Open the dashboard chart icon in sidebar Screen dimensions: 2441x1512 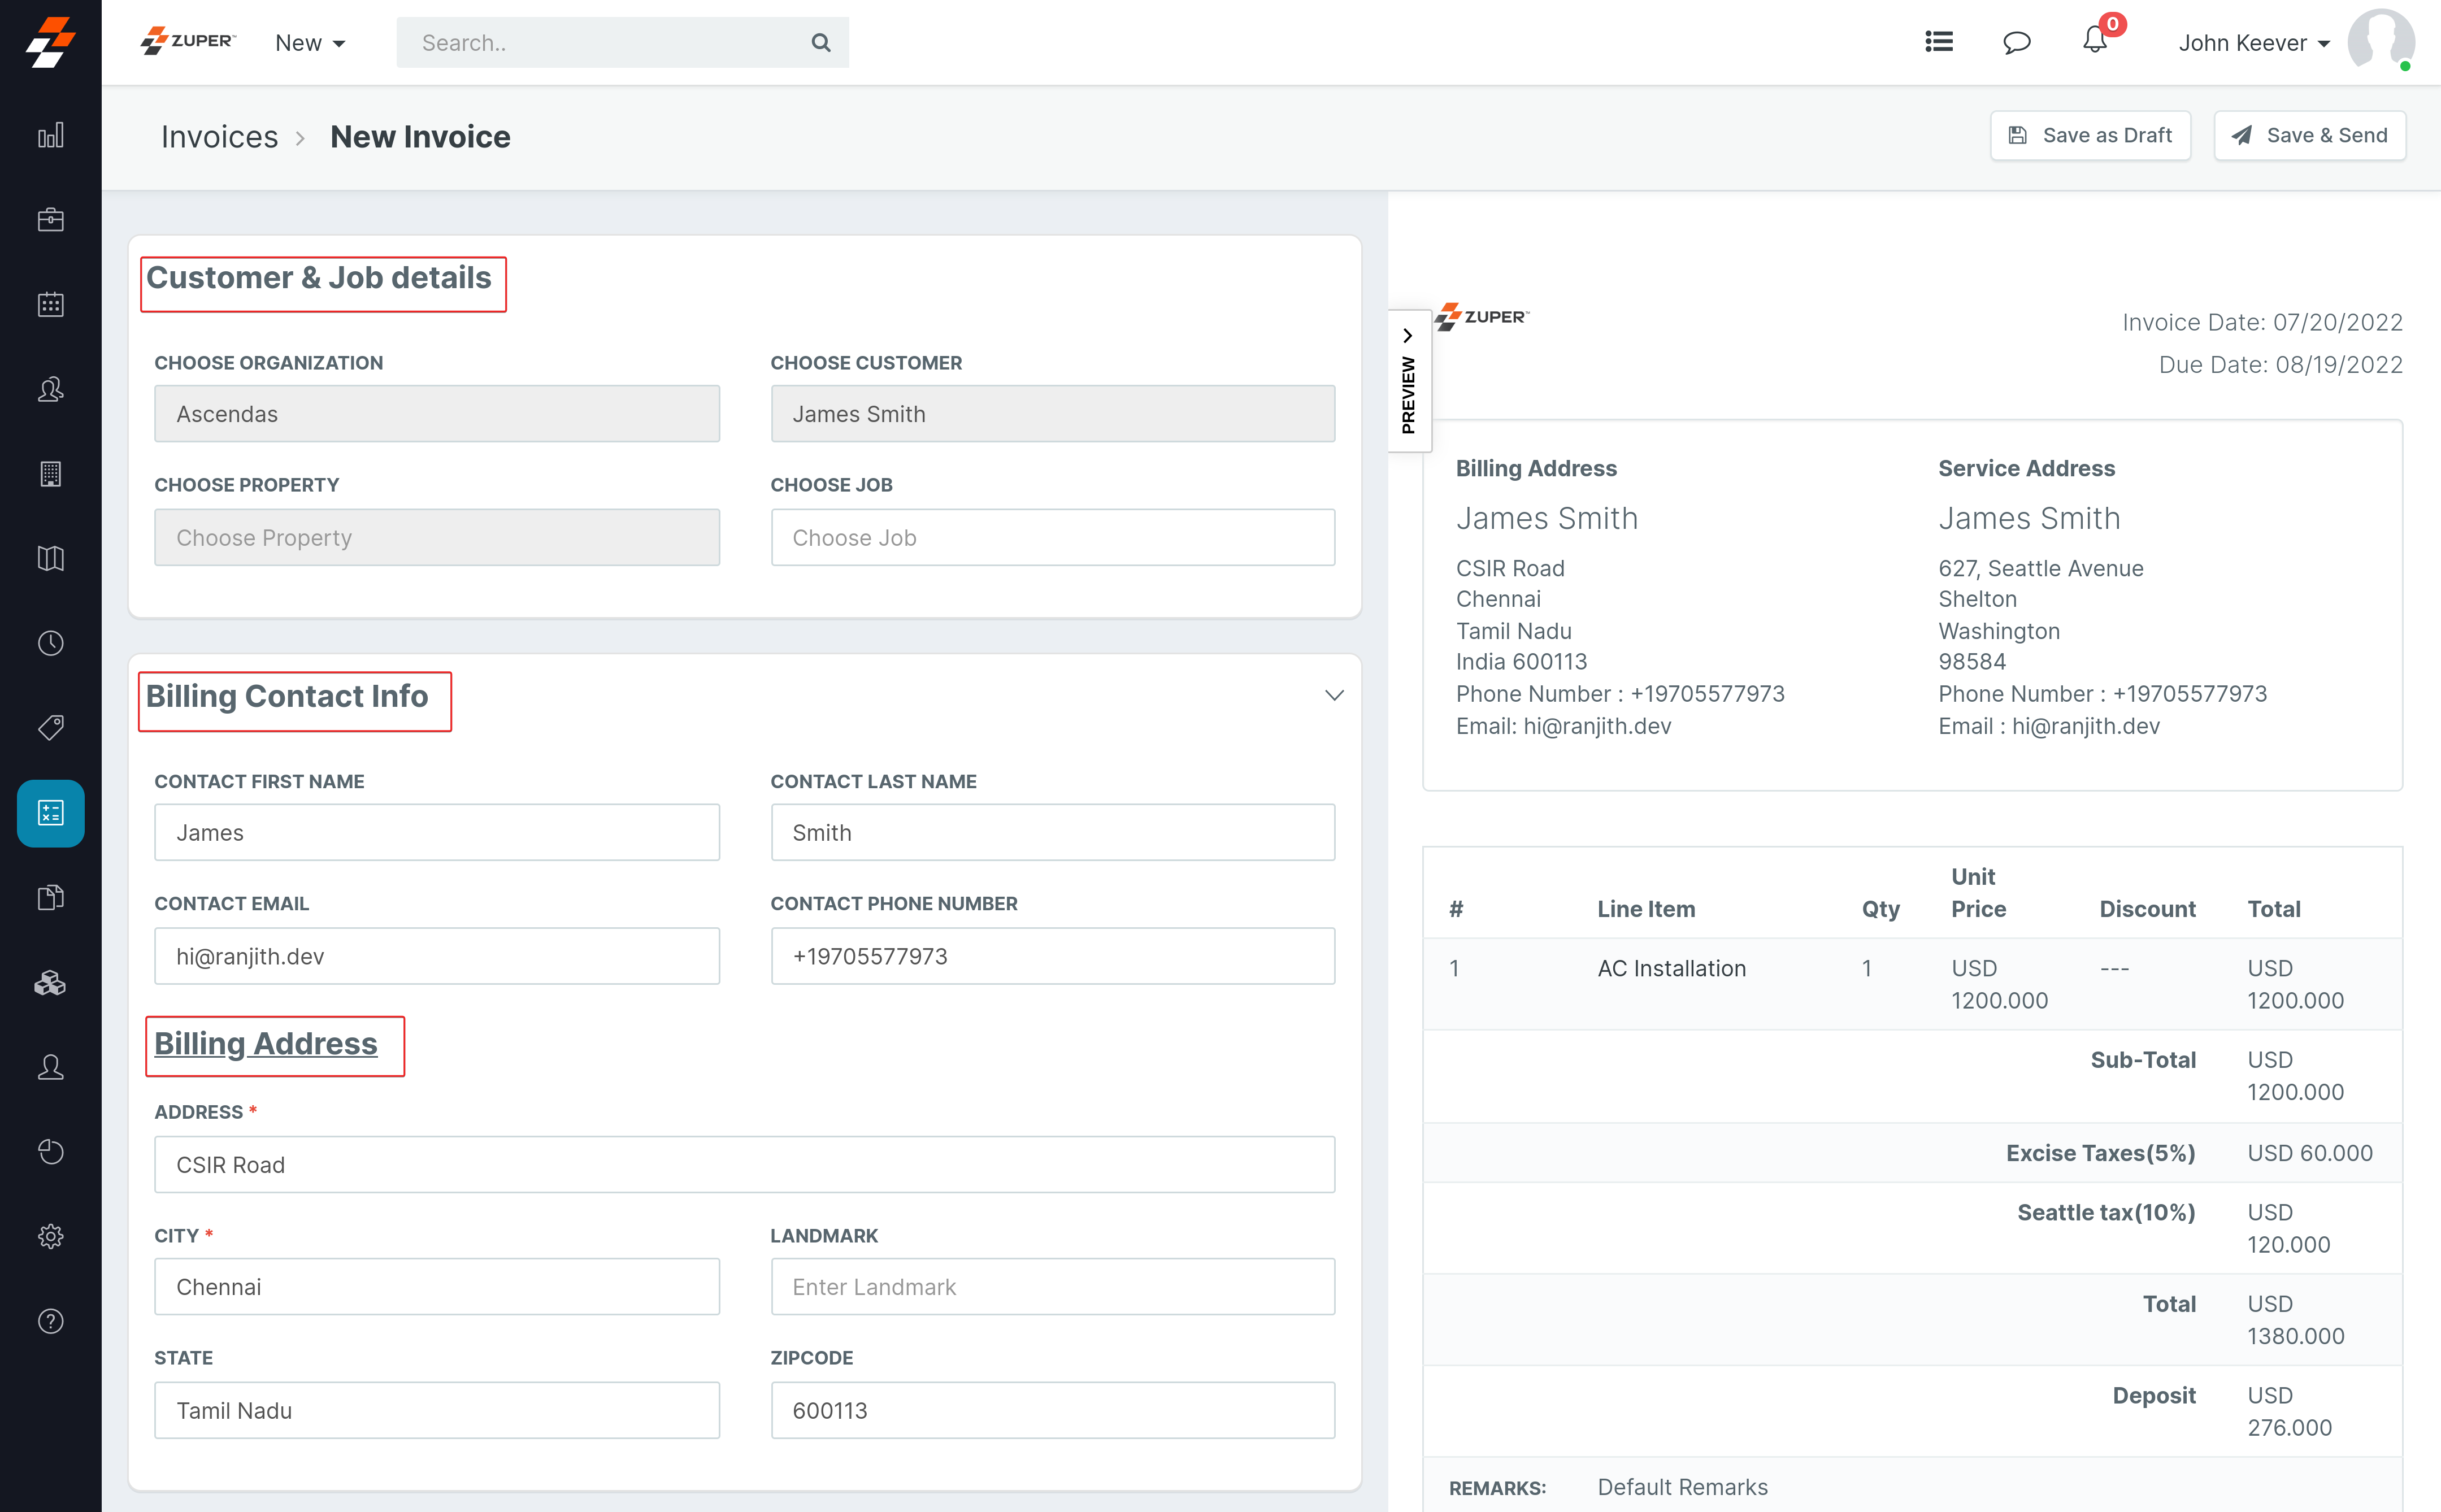(x=50, y=135)
